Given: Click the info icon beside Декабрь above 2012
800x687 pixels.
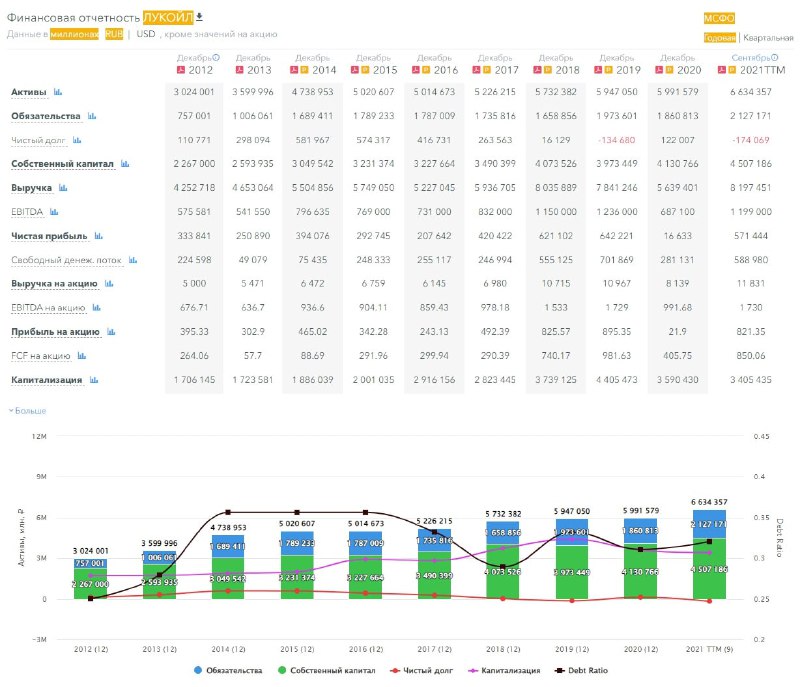Looking at the screenshot, I should click(x=216, y=58).
